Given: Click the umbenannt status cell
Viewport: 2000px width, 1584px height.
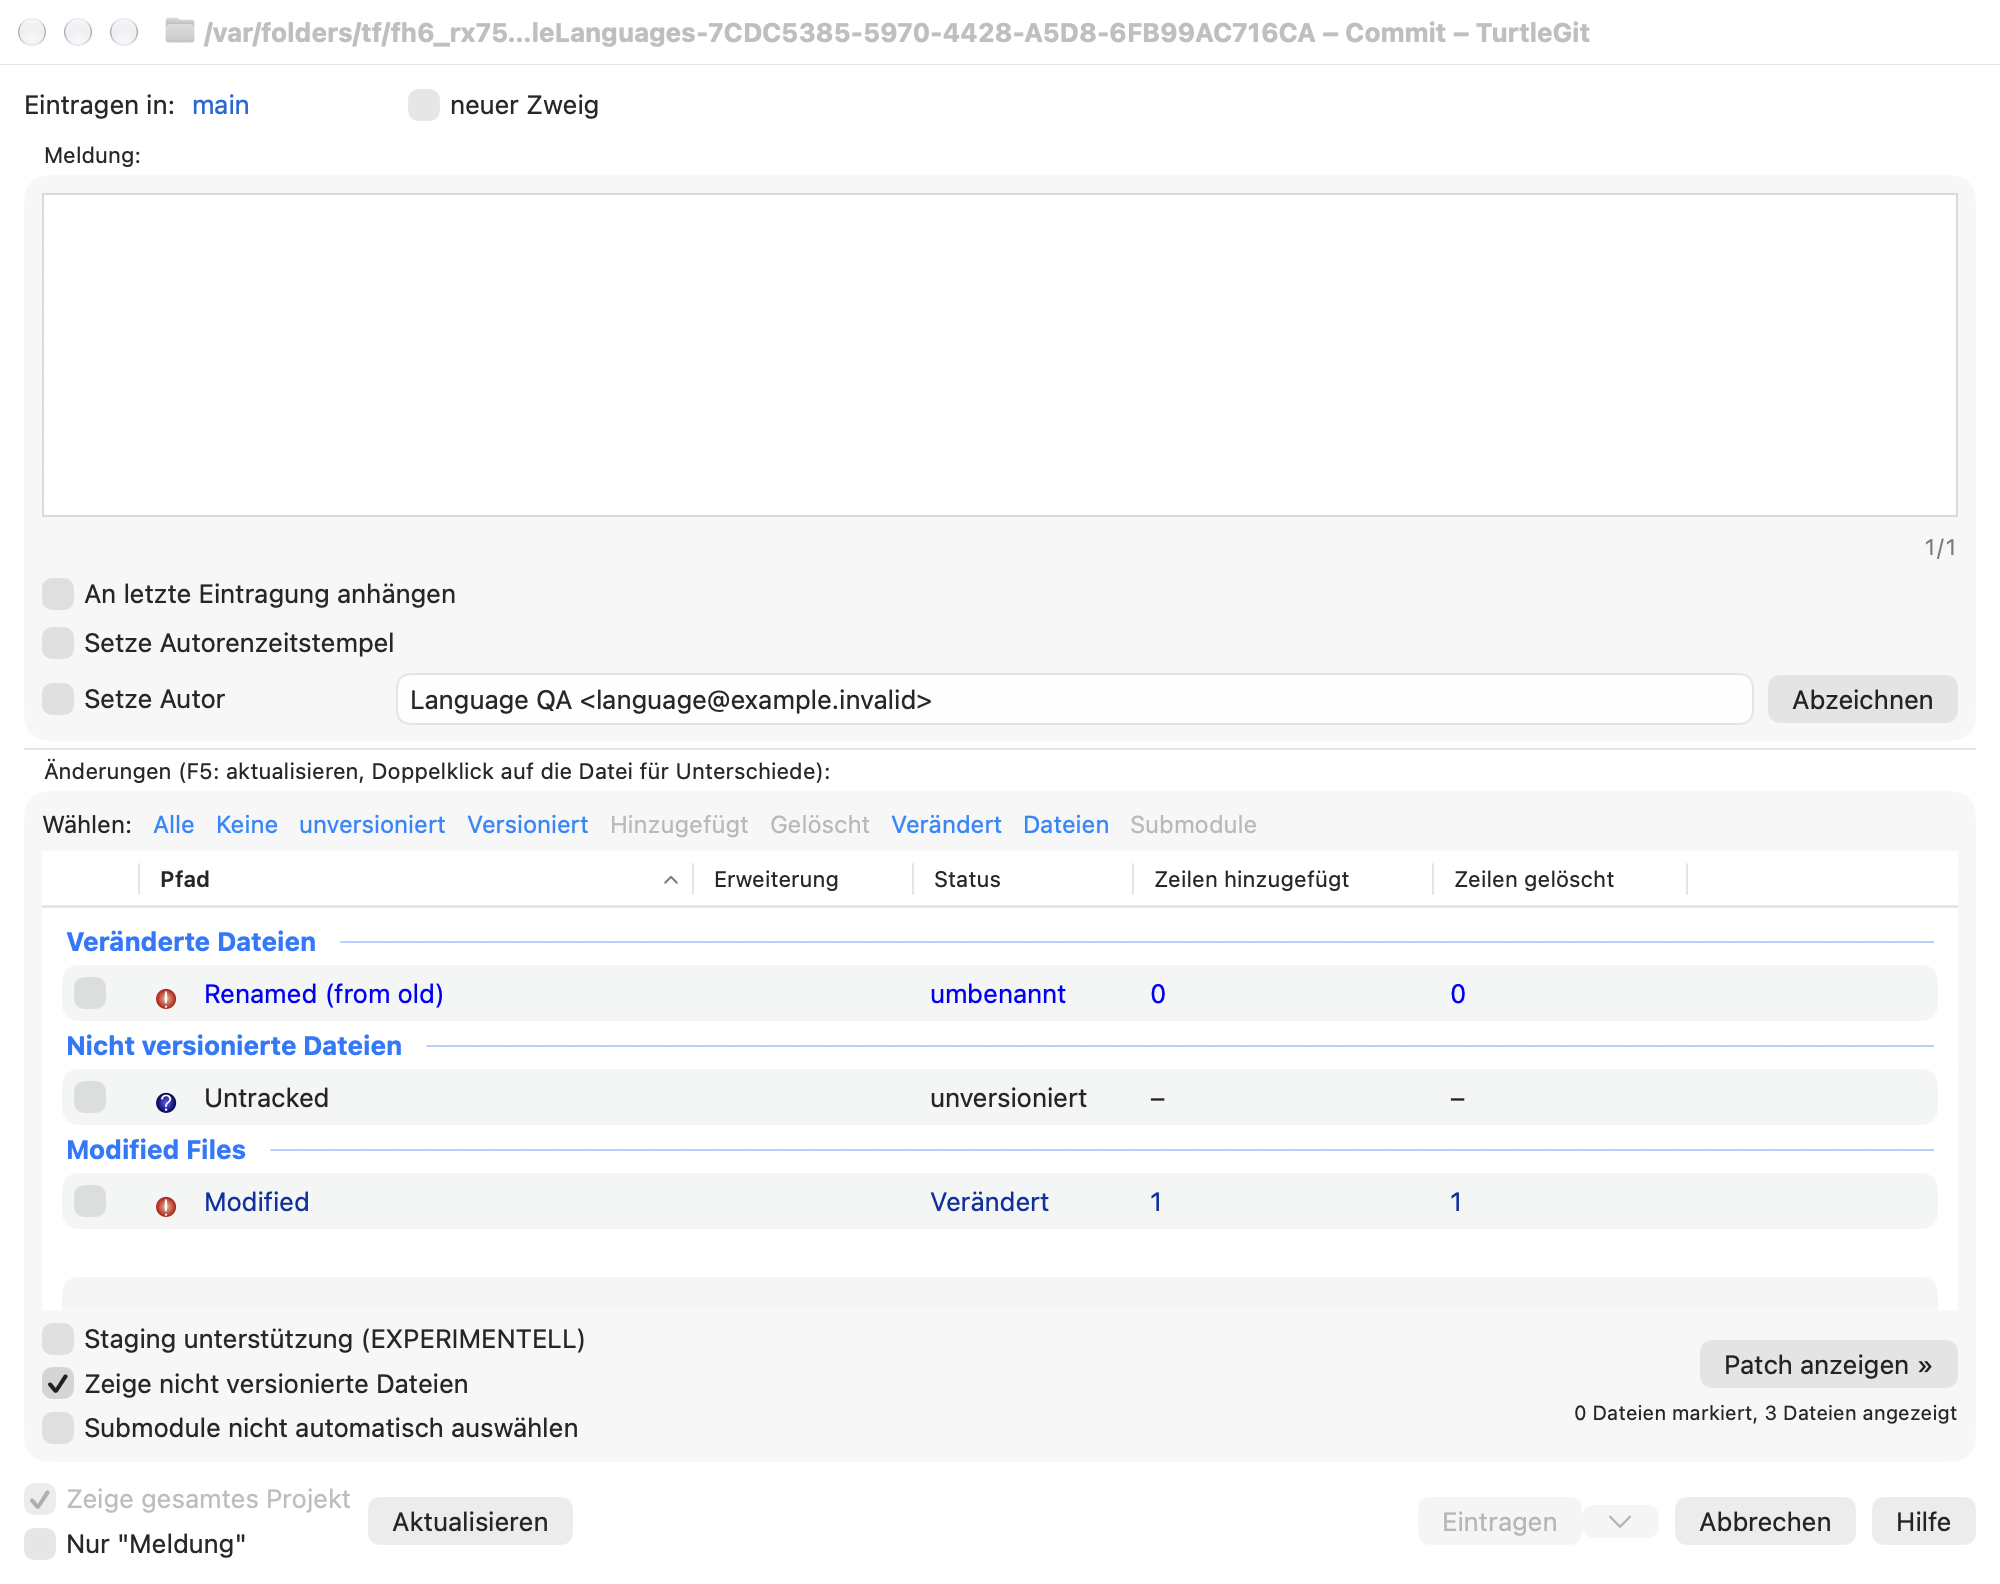Looking at the screenshot, I should point(998,994).
